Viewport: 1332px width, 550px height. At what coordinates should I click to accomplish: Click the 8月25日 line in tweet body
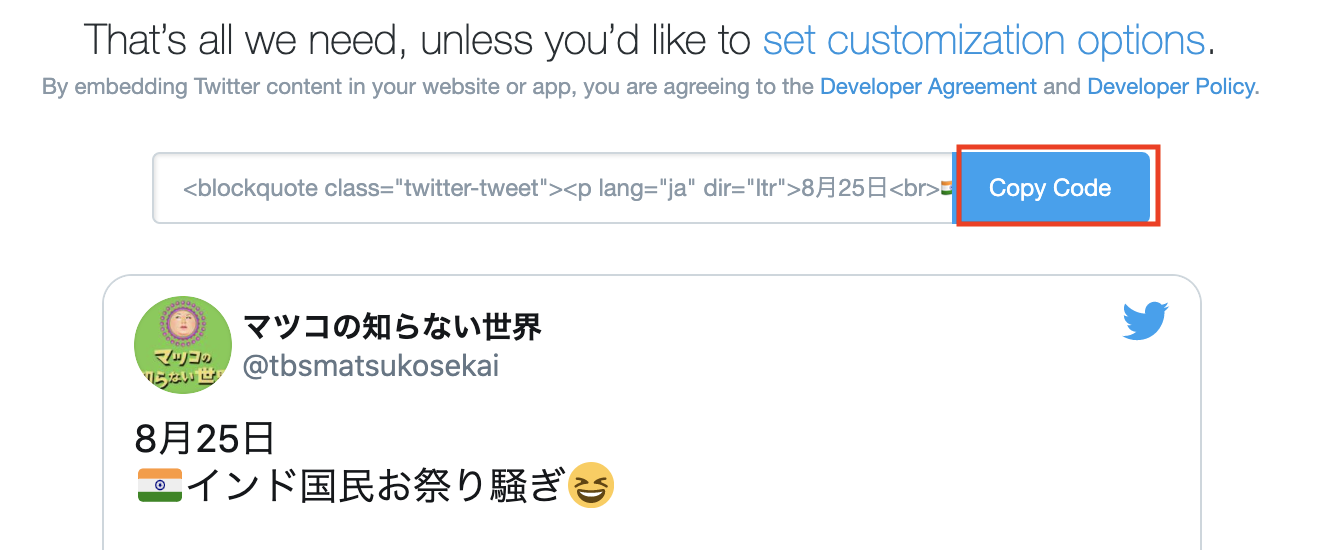click(205, 438)
